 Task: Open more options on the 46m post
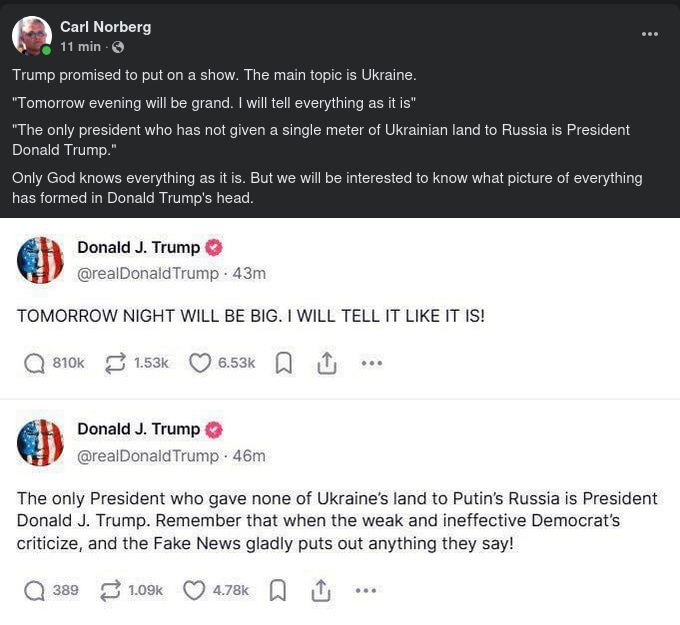coord(366,590)
